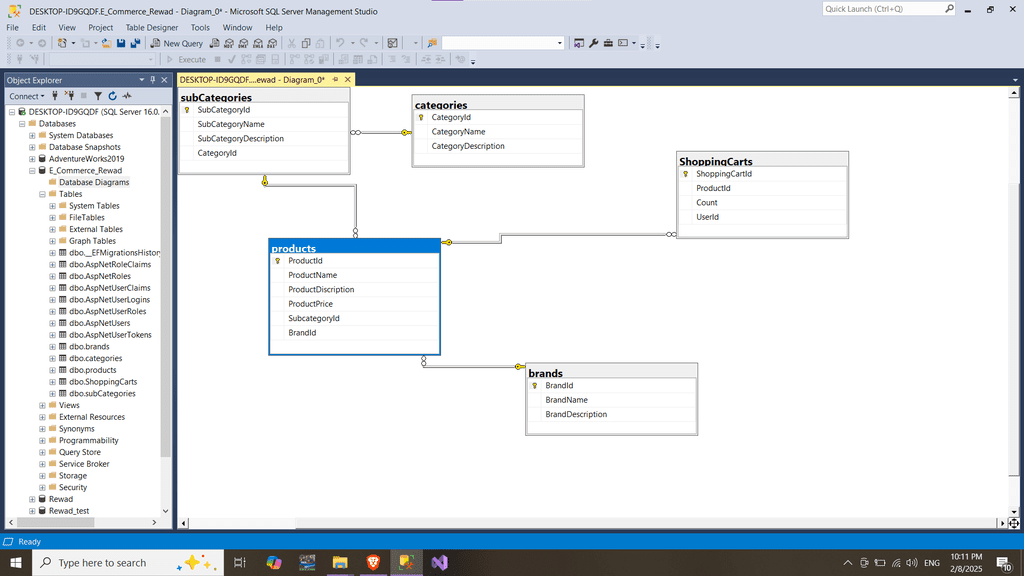
Task: Open the Object Explorer window position dropdown
Action: tap(142, 80)
